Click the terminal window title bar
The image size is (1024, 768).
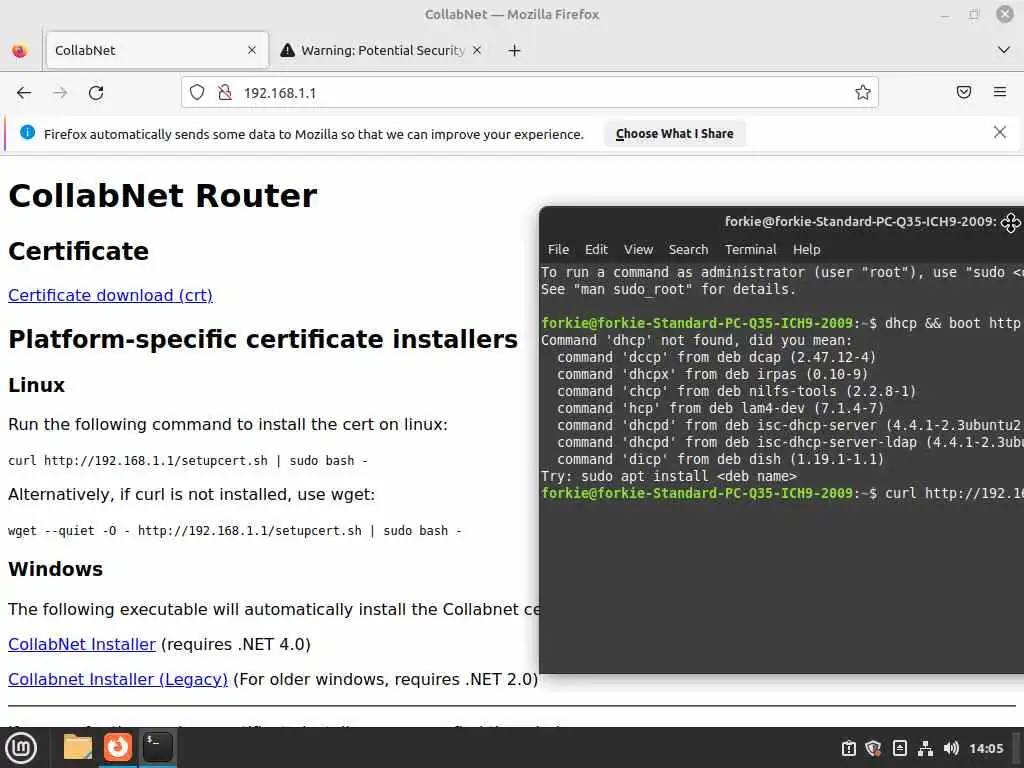coord(781,222)
